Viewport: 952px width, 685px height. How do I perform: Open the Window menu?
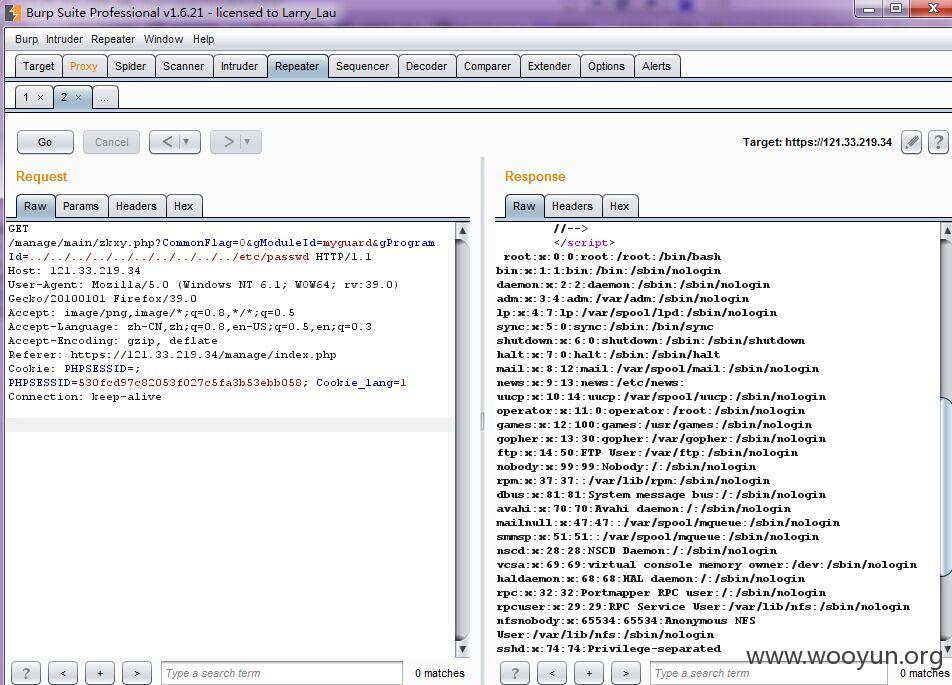click(163, 39)
